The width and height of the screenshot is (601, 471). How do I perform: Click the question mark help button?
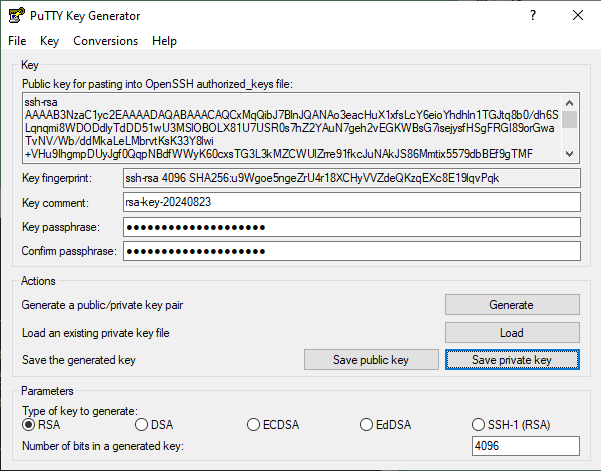[x=533, y=15]
